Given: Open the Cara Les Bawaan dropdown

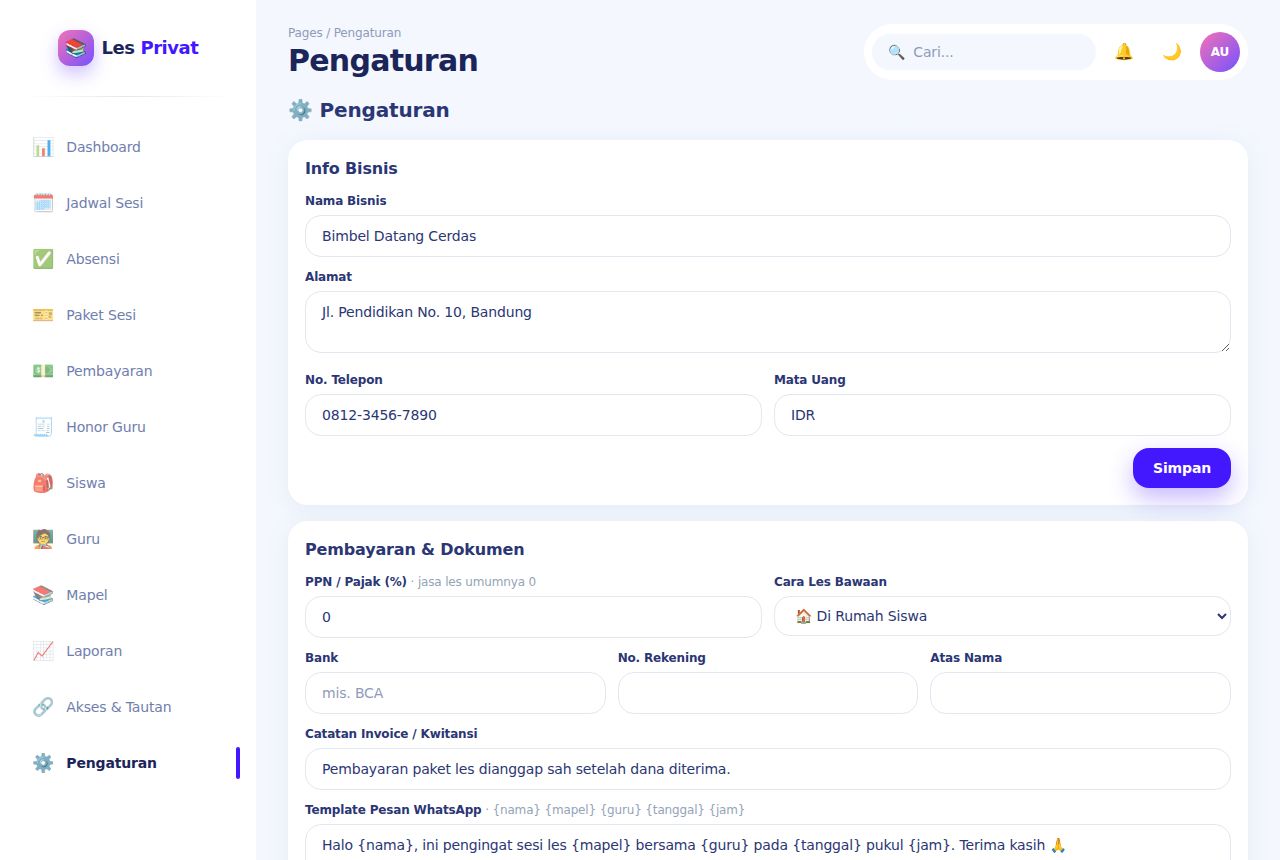Looking at the screenshot, I should [1002, 616].
